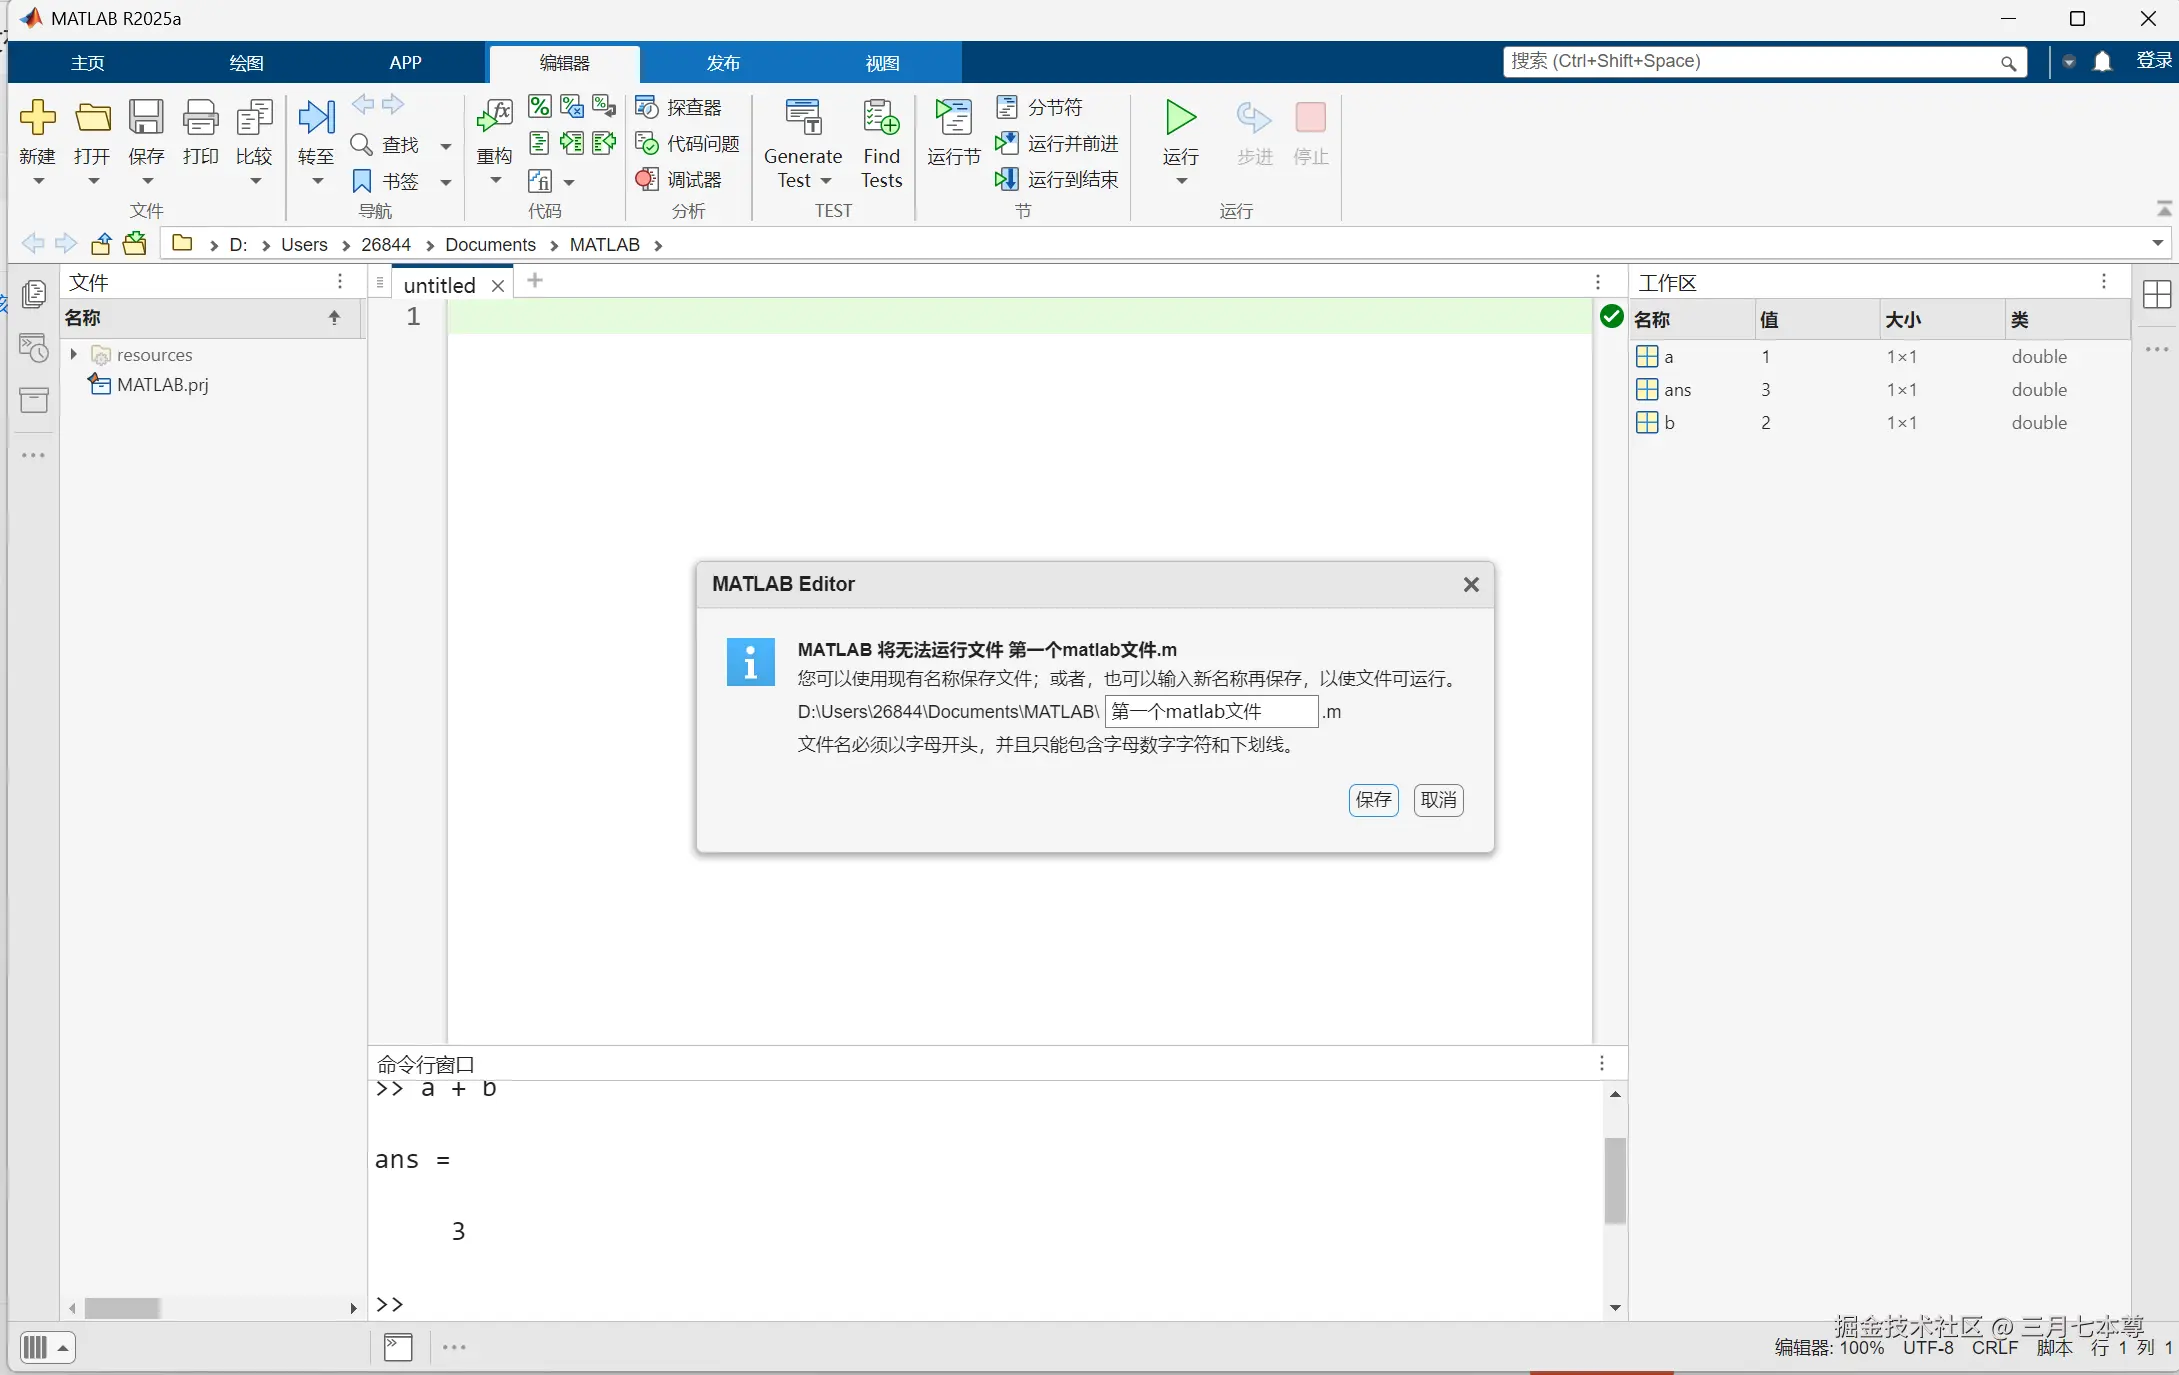
Task: Switch to the Publish (发布) ribbon tab
Action: point(722,63)
